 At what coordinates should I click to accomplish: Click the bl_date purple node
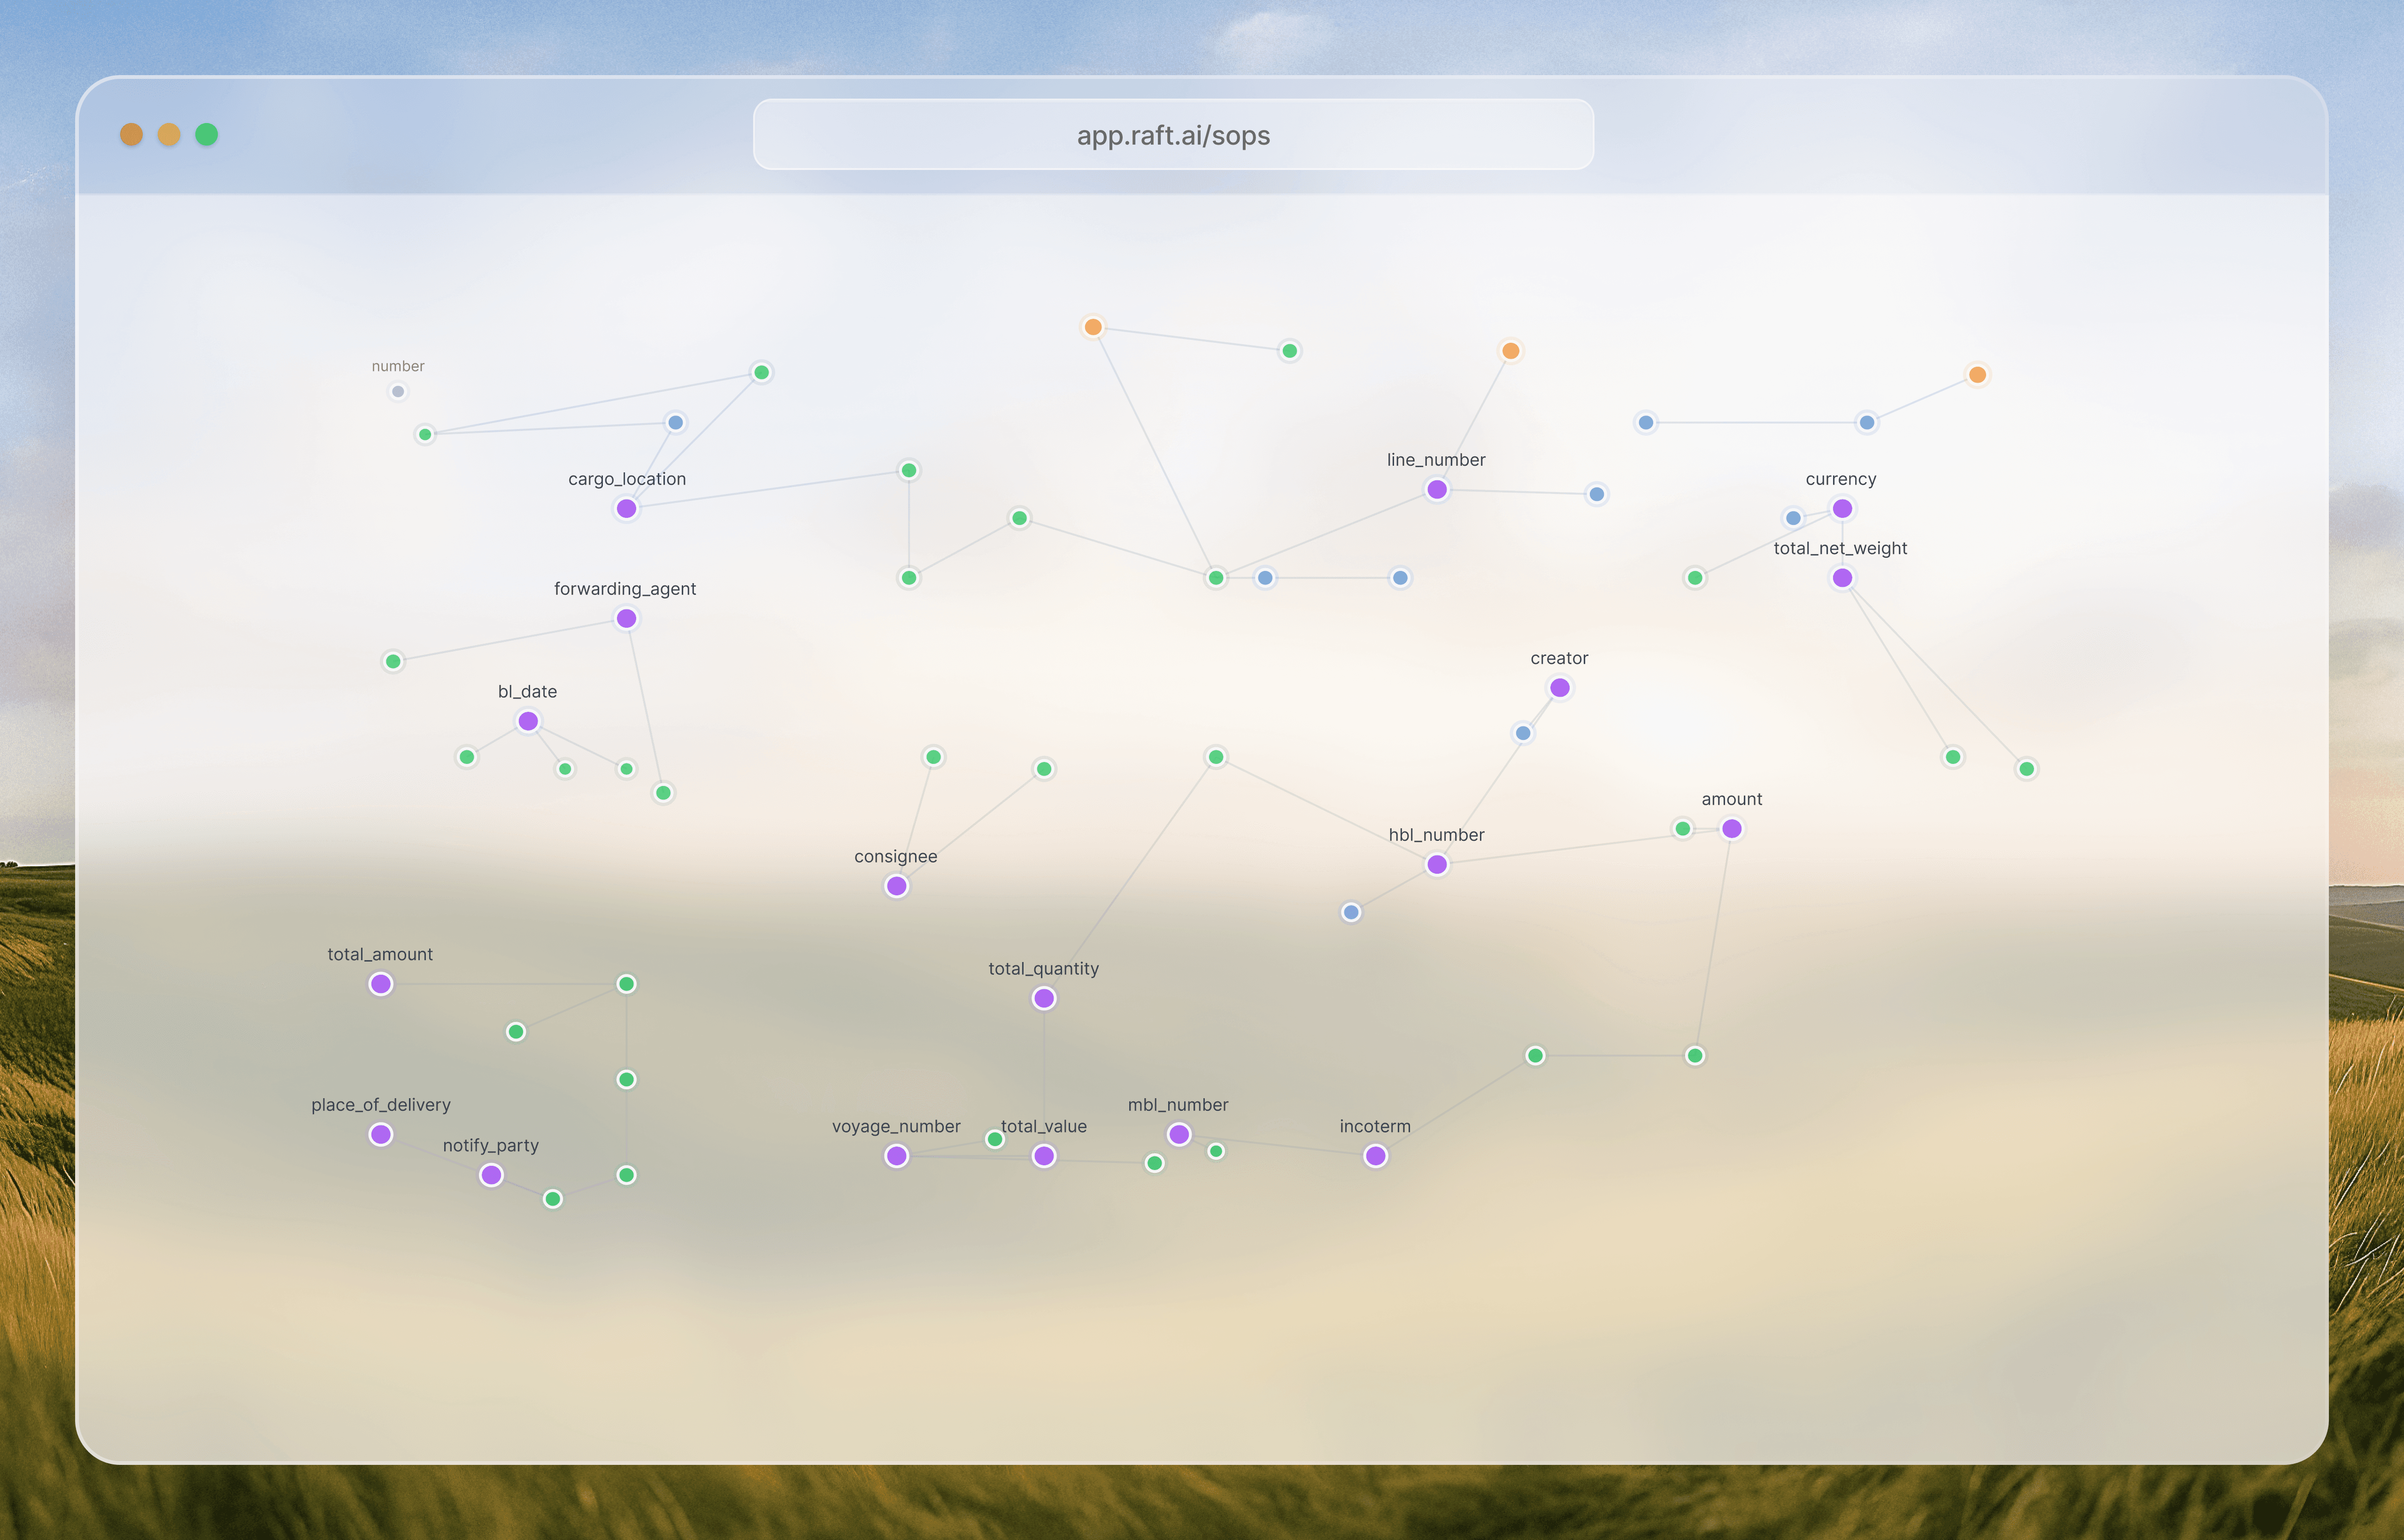pyautogui.click(x=528, y=721)
